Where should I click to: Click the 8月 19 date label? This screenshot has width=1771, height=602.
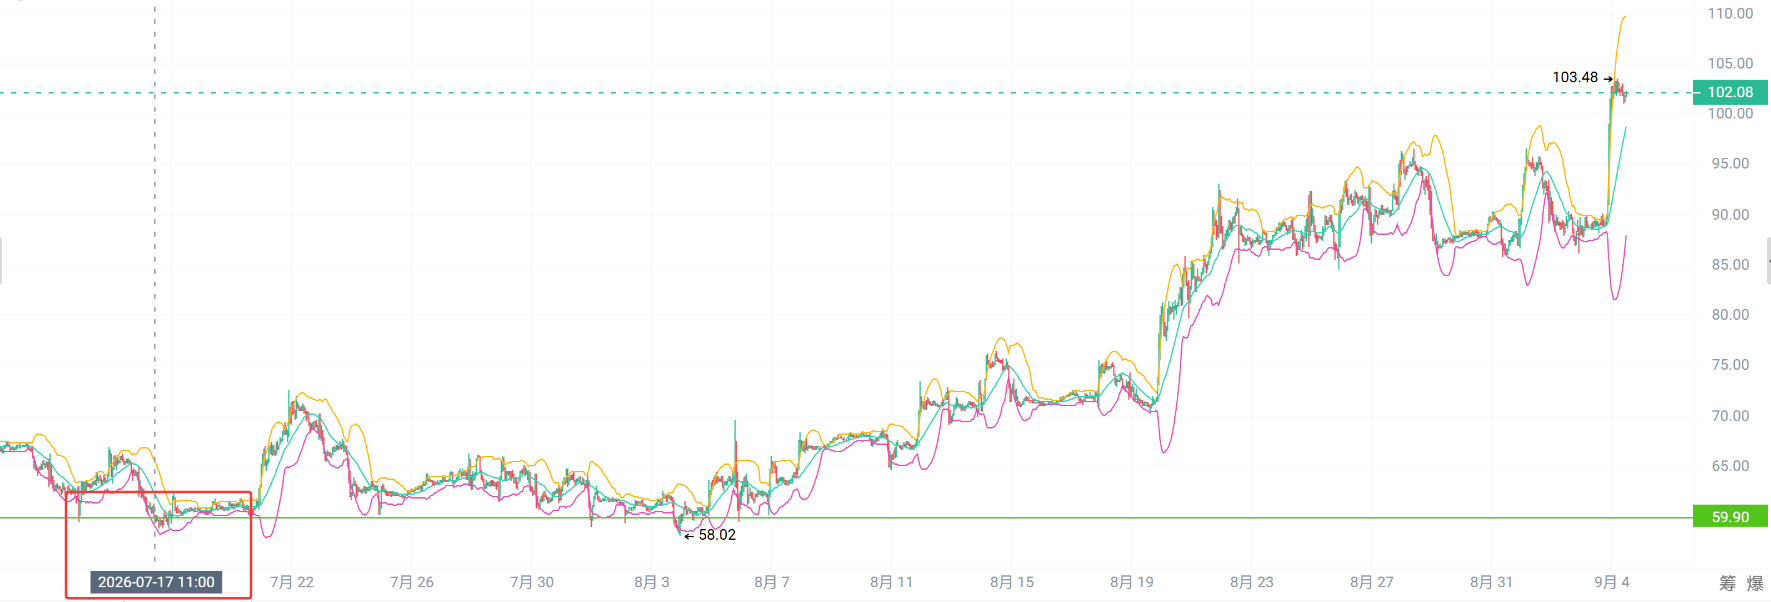coord(1132,582)
